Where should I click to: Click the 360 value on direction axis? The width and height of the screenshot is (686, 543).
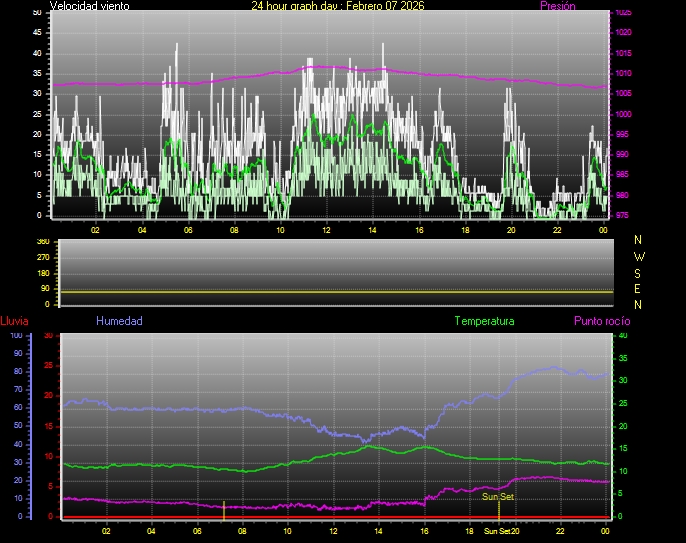pos(42,242)
